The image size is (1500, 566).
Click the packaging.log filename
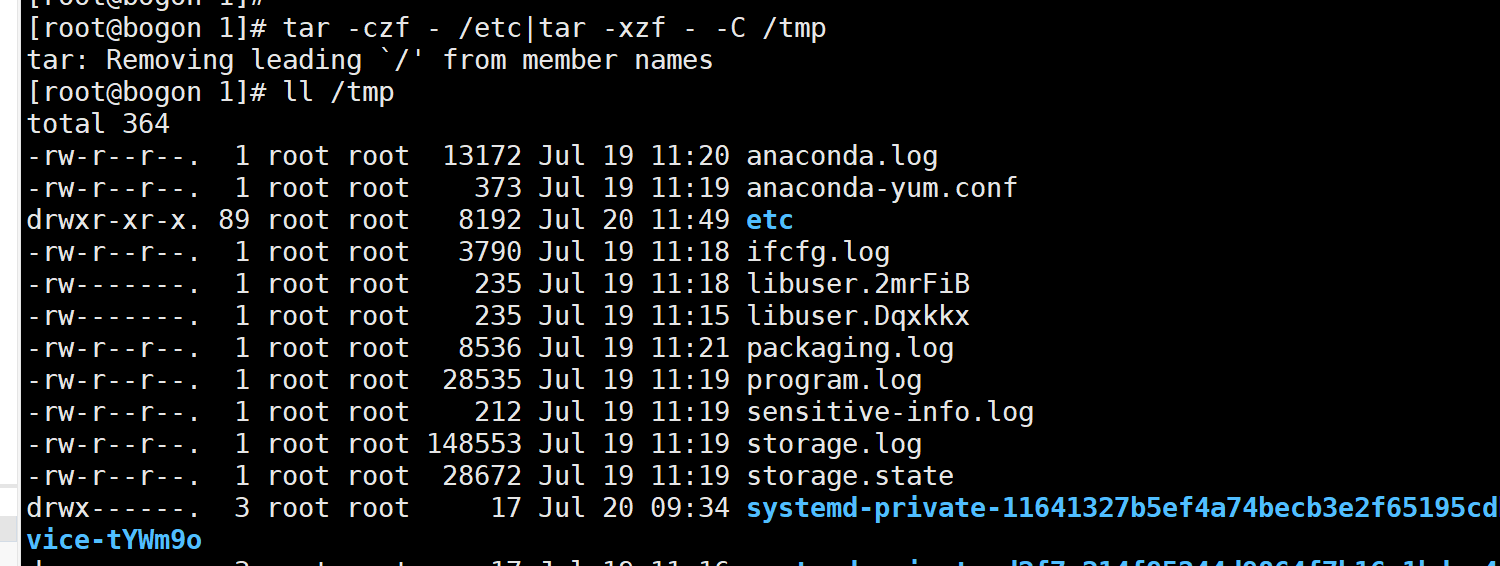tap(850, 348)
